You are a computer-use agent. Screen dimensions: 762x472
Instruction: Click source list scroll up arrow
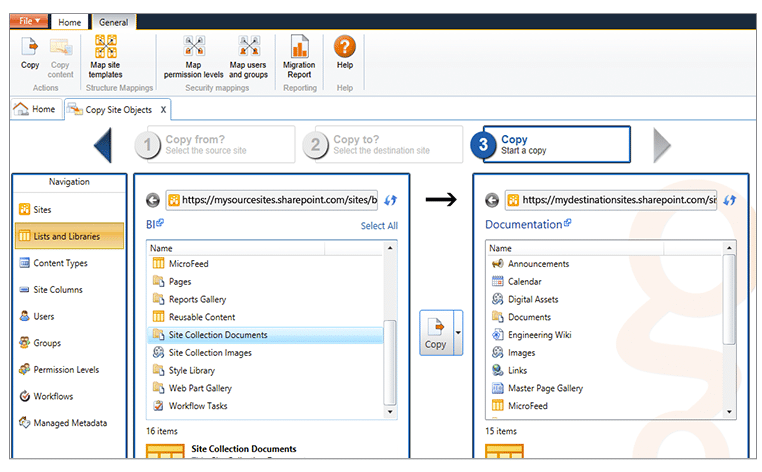pos(390,248)
